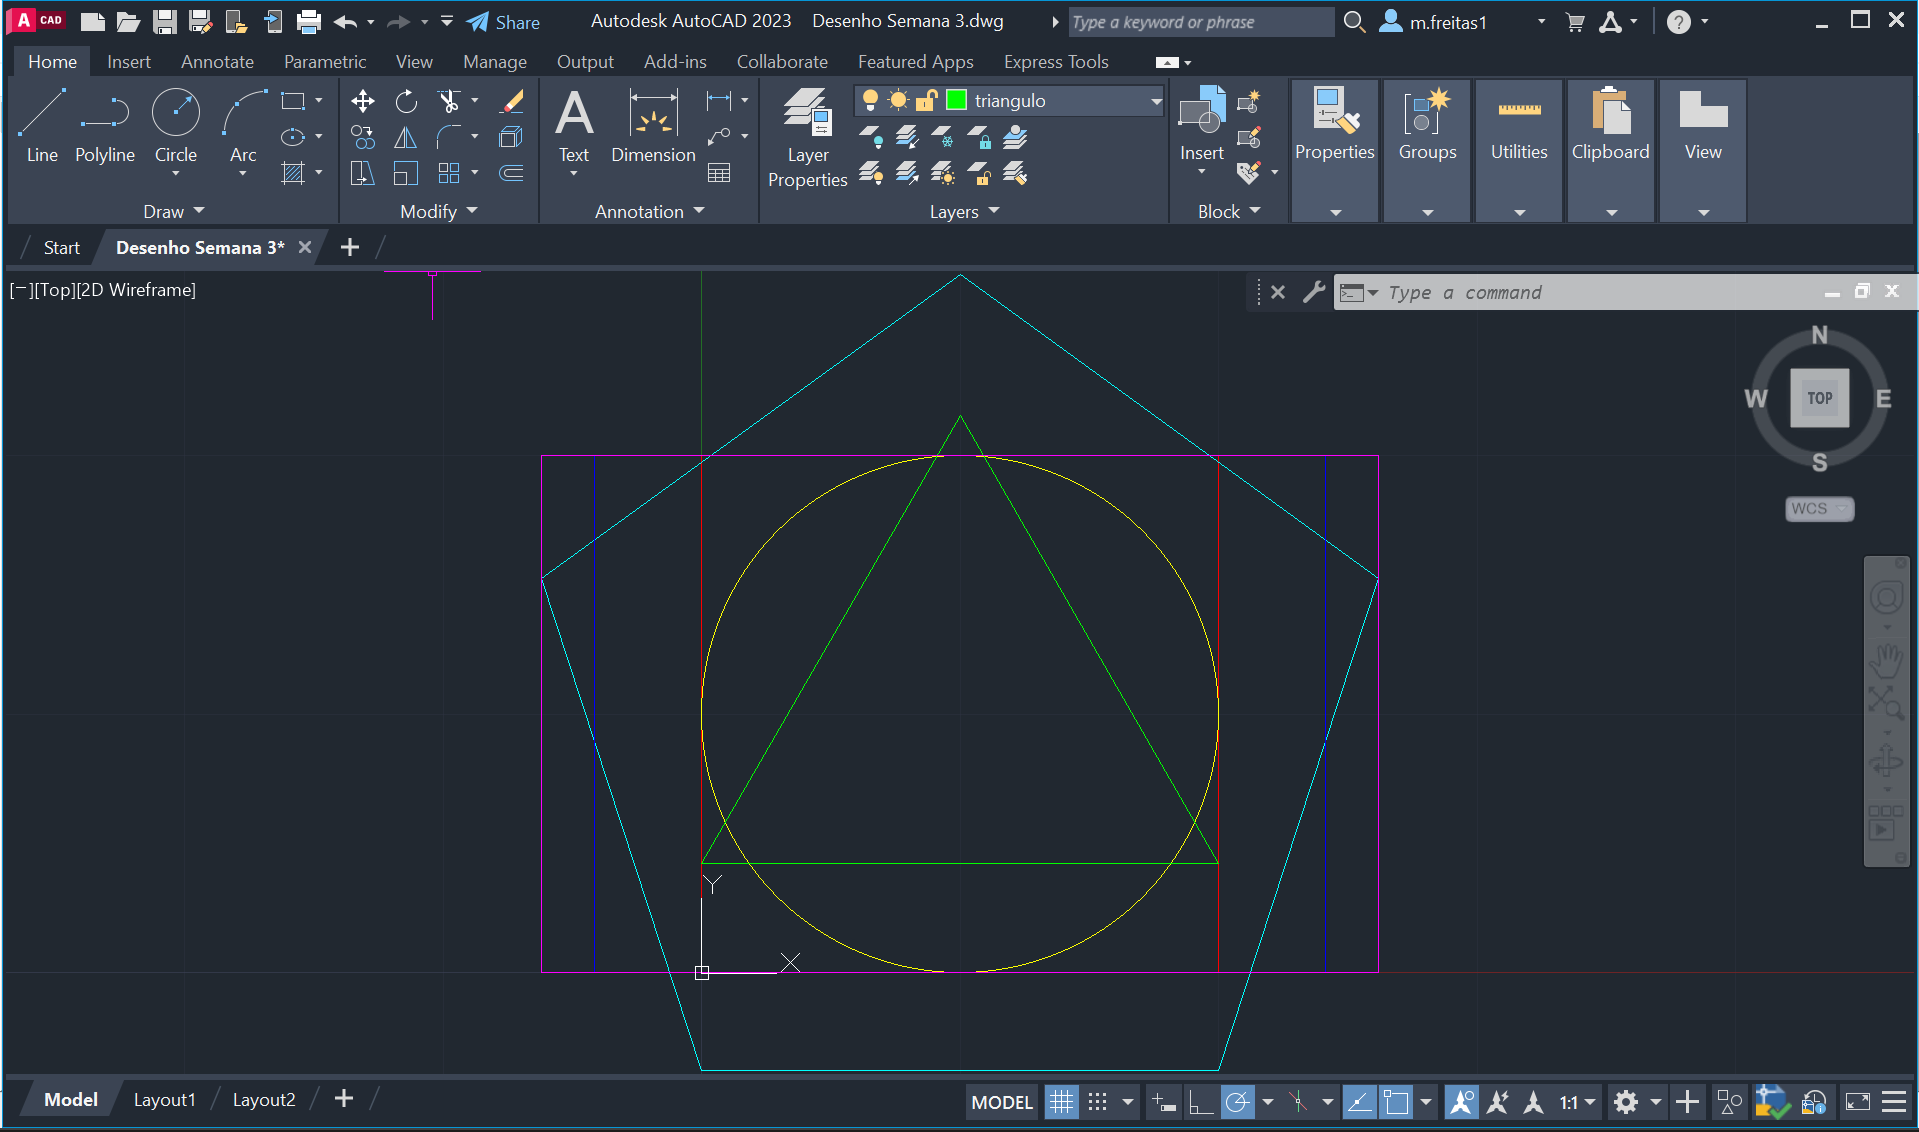Click the Text annotation tool

(574, 125)
